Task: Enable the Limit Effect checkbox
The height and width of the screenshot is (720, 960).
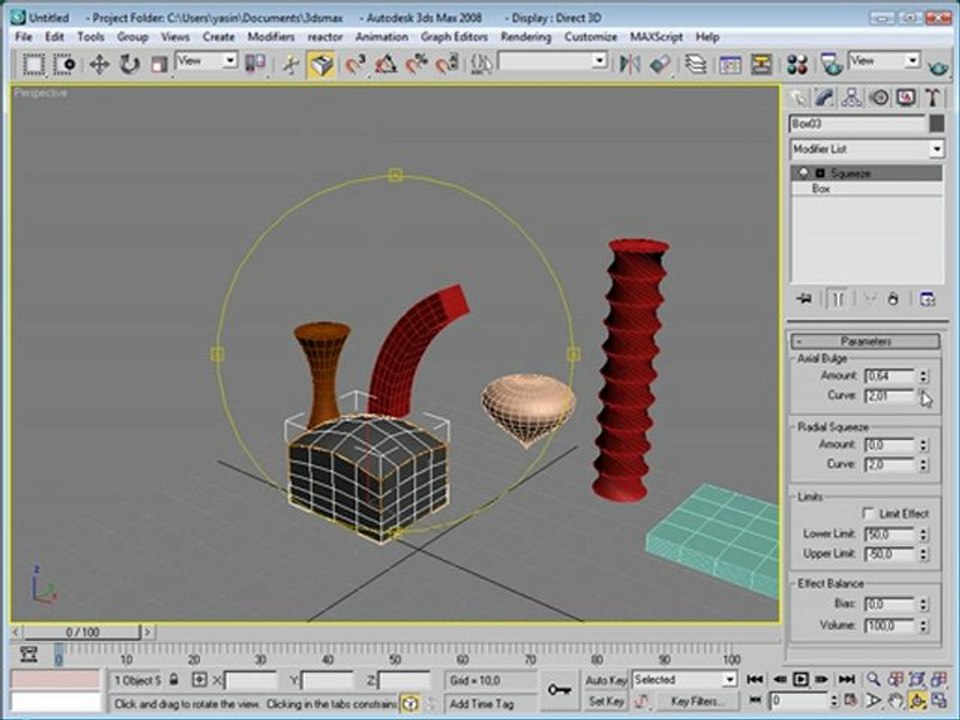Action: click(x=868, y=512)
